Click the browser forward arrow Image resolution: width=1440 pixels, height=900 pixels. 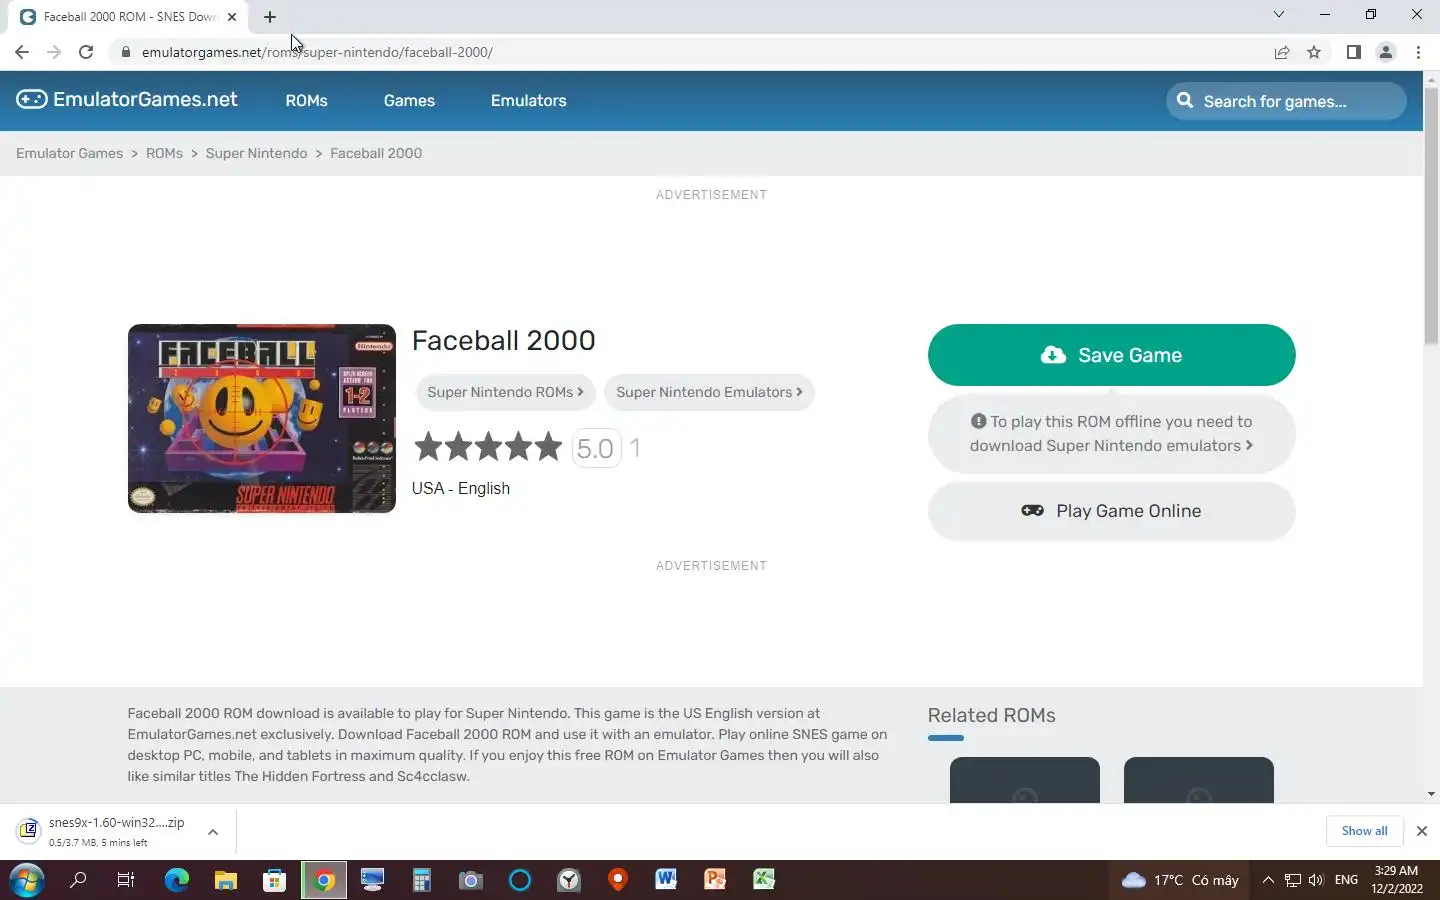[54, 52]
